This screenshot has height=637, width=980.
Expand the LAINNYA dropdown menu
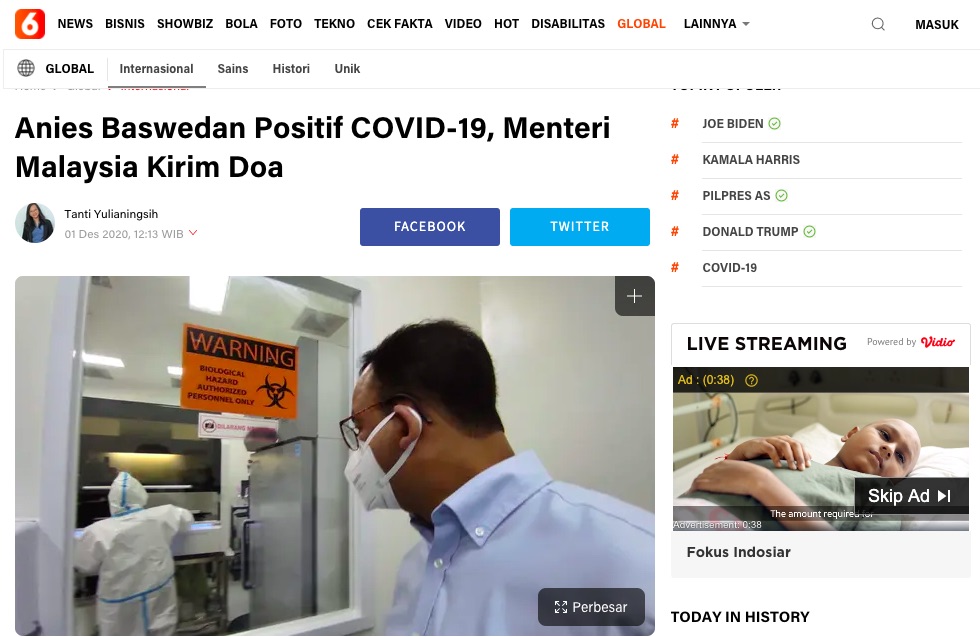click(x=716, y=24)
